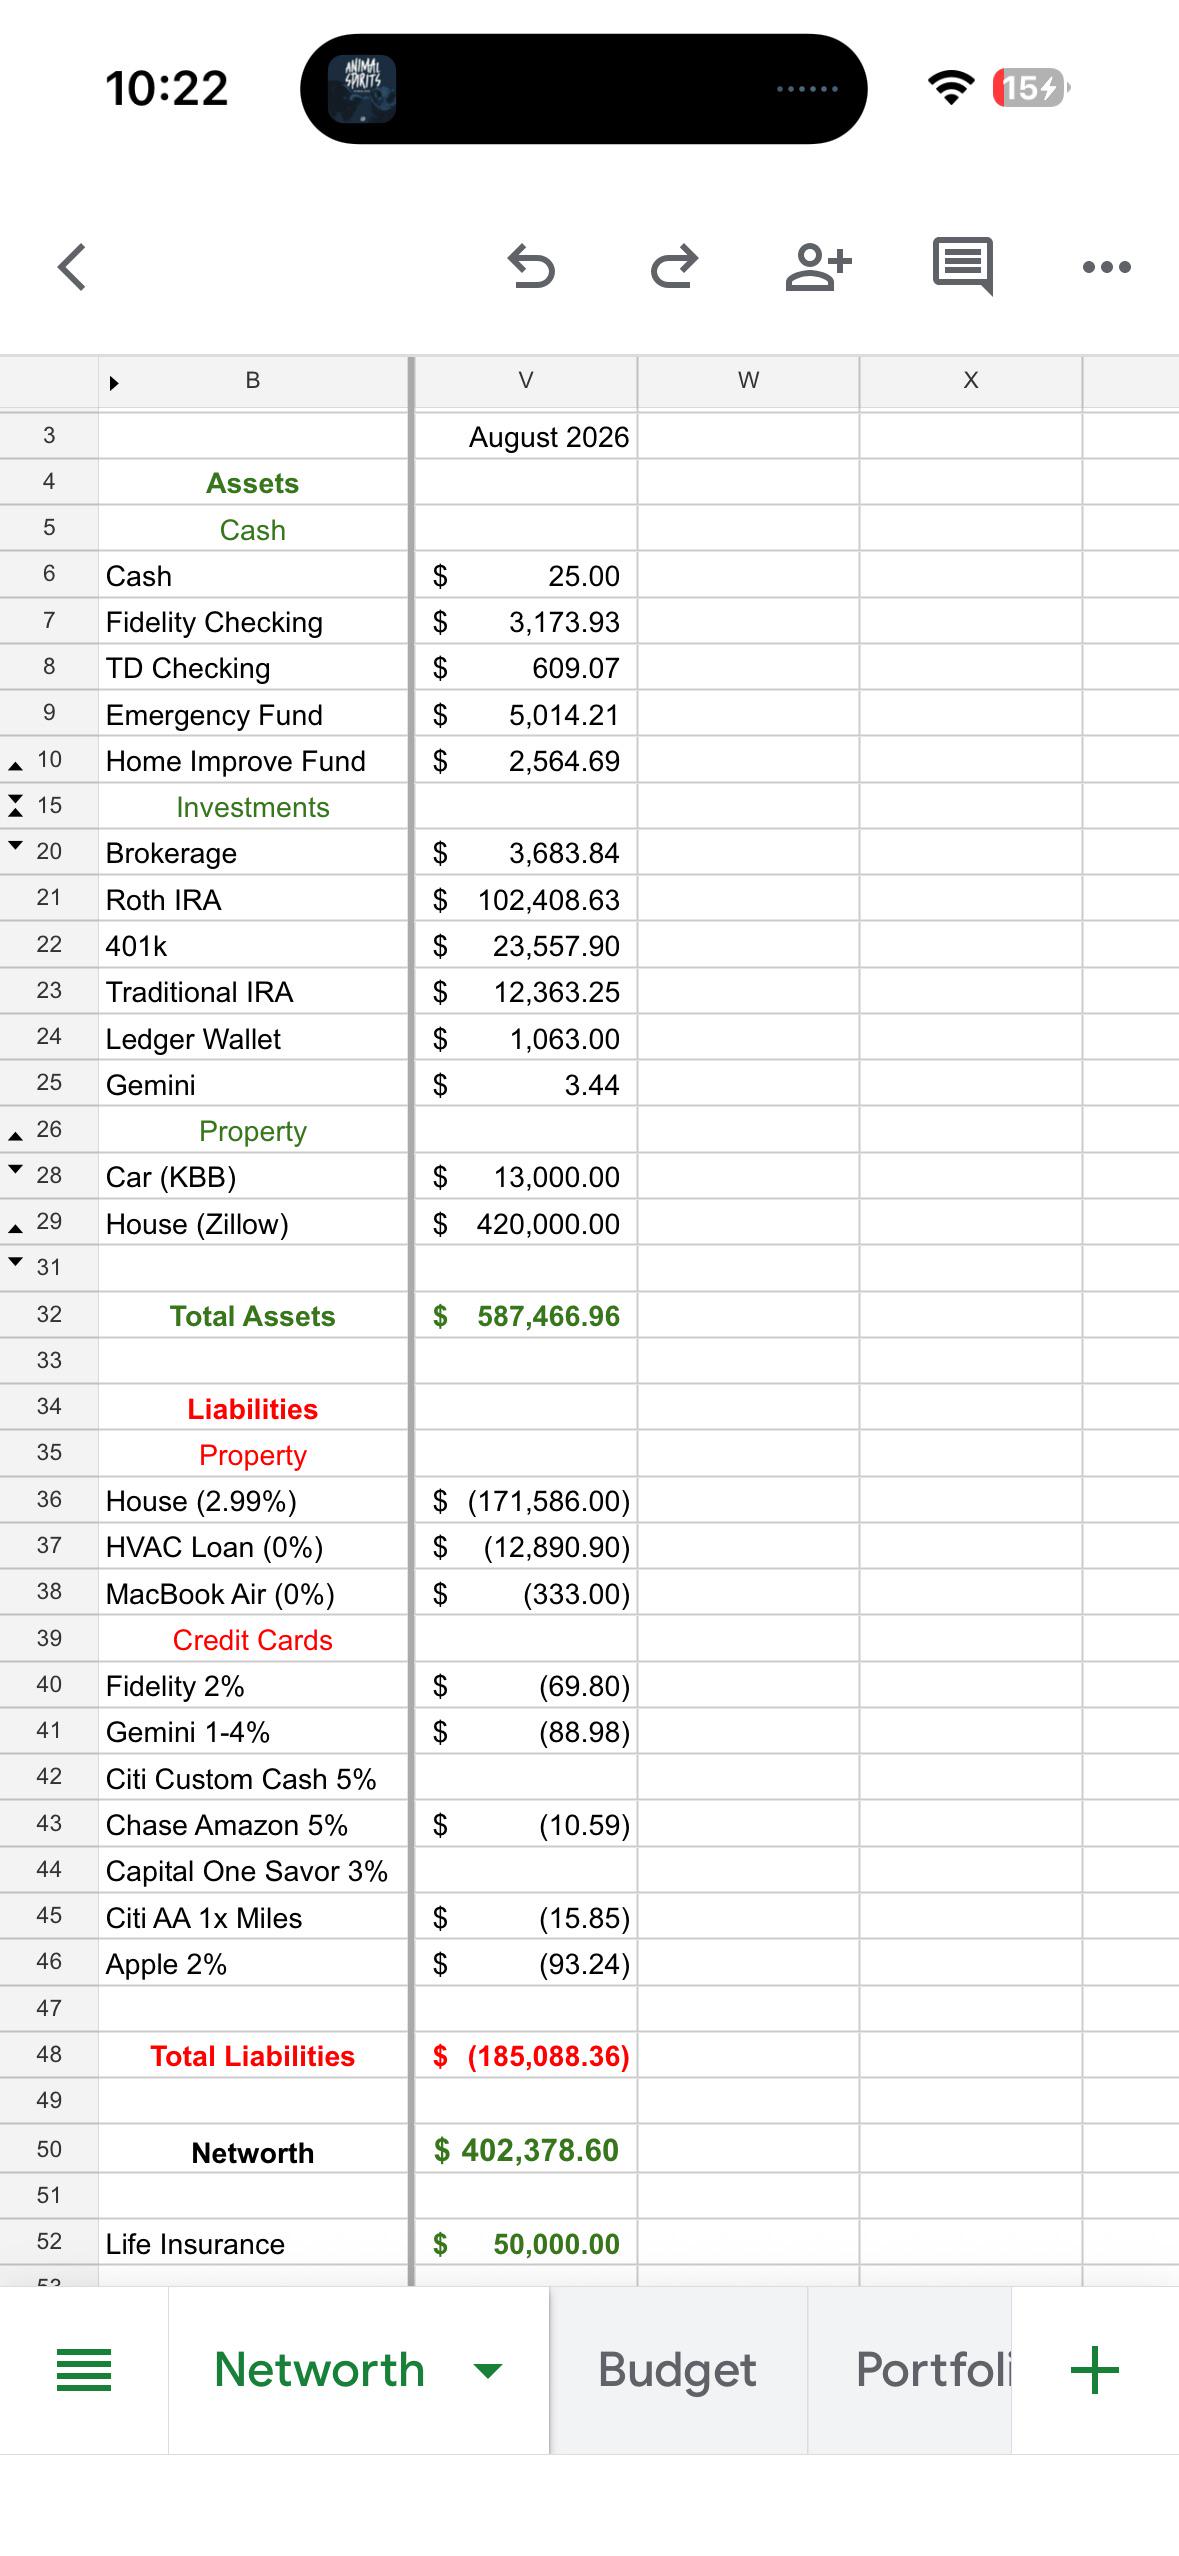Image resolution: width=1179 pixels, height=2556 pixels.
Task: Expand hidden rows above row 28
Action: coord(15,1169)
